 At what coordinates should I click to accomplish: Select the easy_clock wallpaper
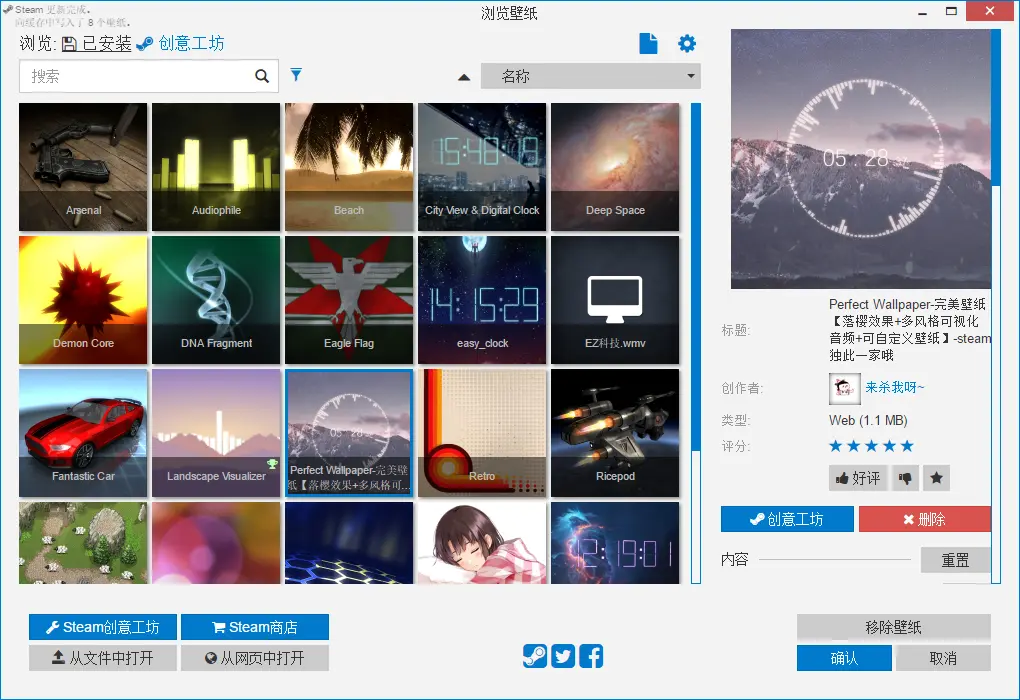(x=482, y=300)
